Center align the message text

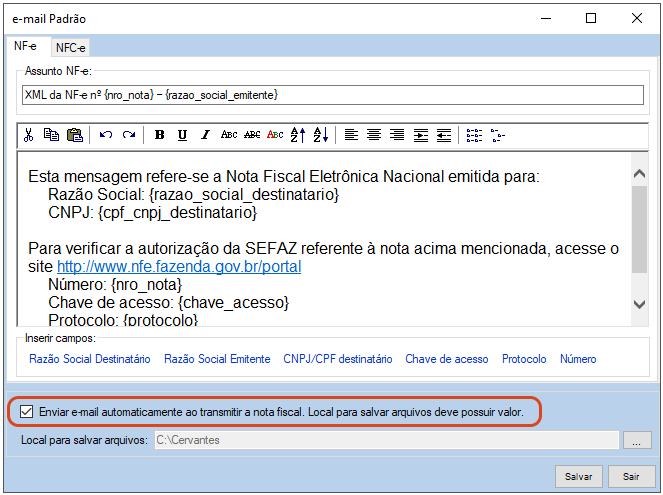(x=374, y=135)
